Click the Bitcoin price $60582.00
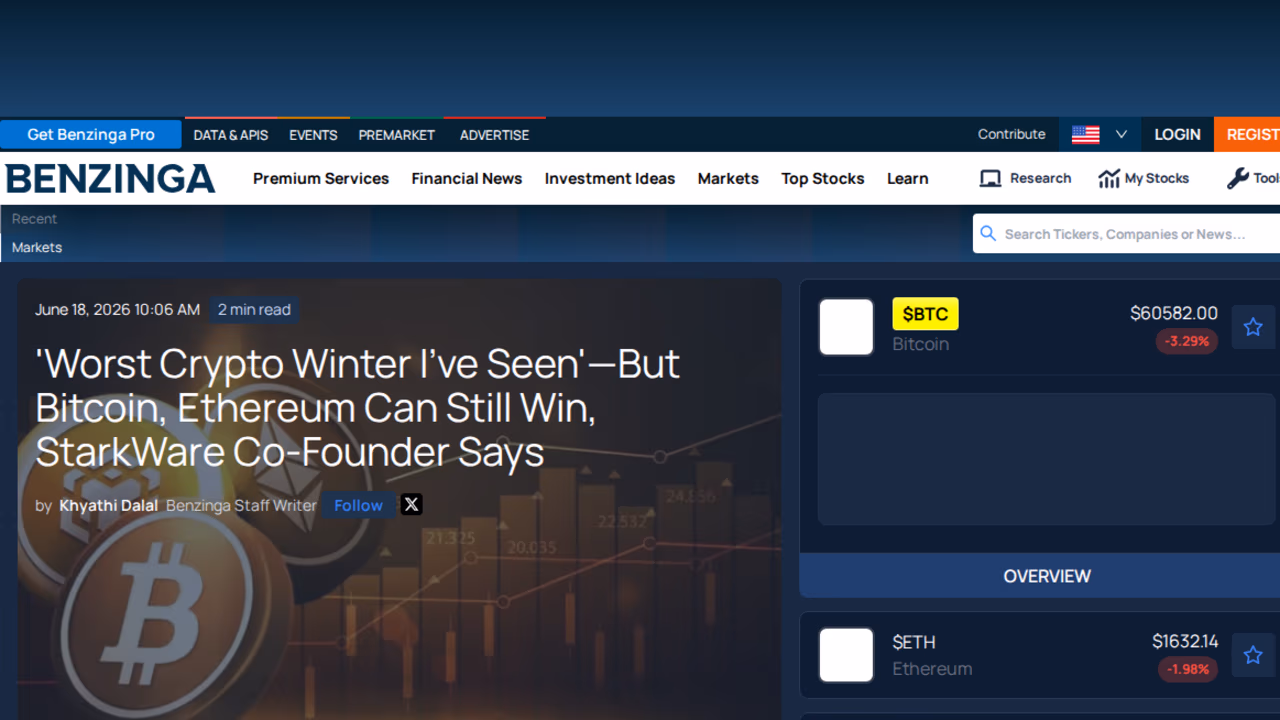1280x720 pixels. 1174,313
